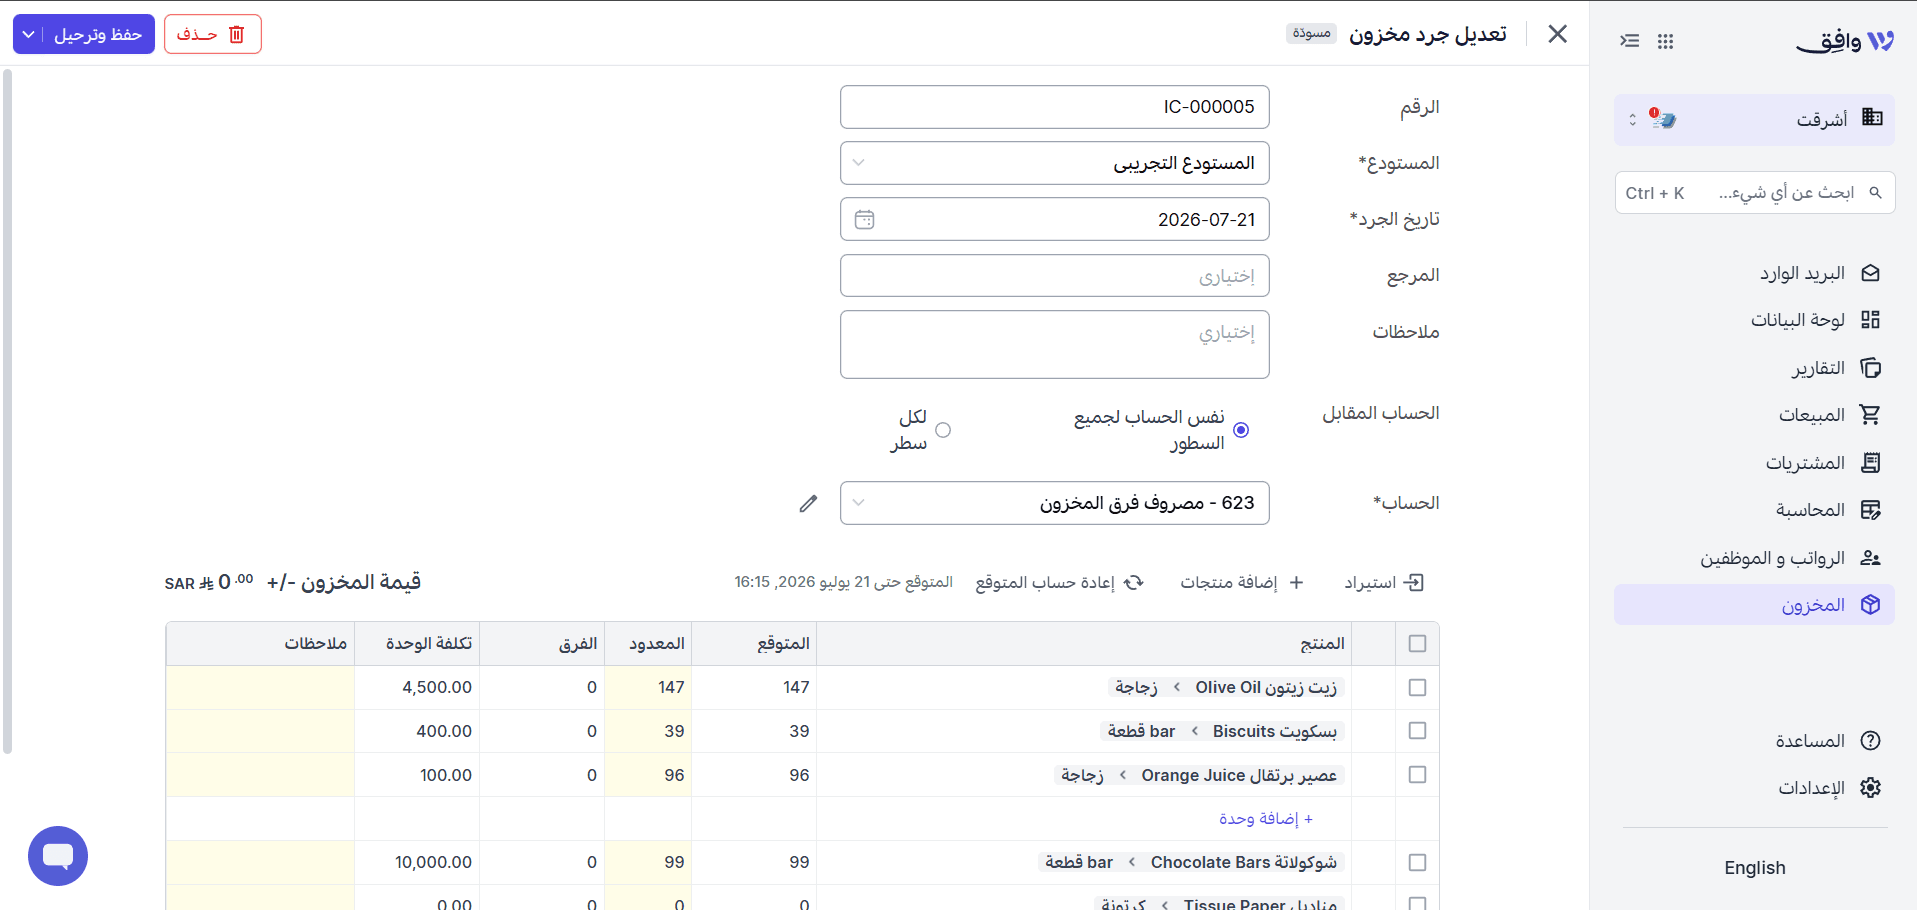The image size is (1917, 910).
Task: Check the Chocolate Bars row checkbox
Action: 1417,862
